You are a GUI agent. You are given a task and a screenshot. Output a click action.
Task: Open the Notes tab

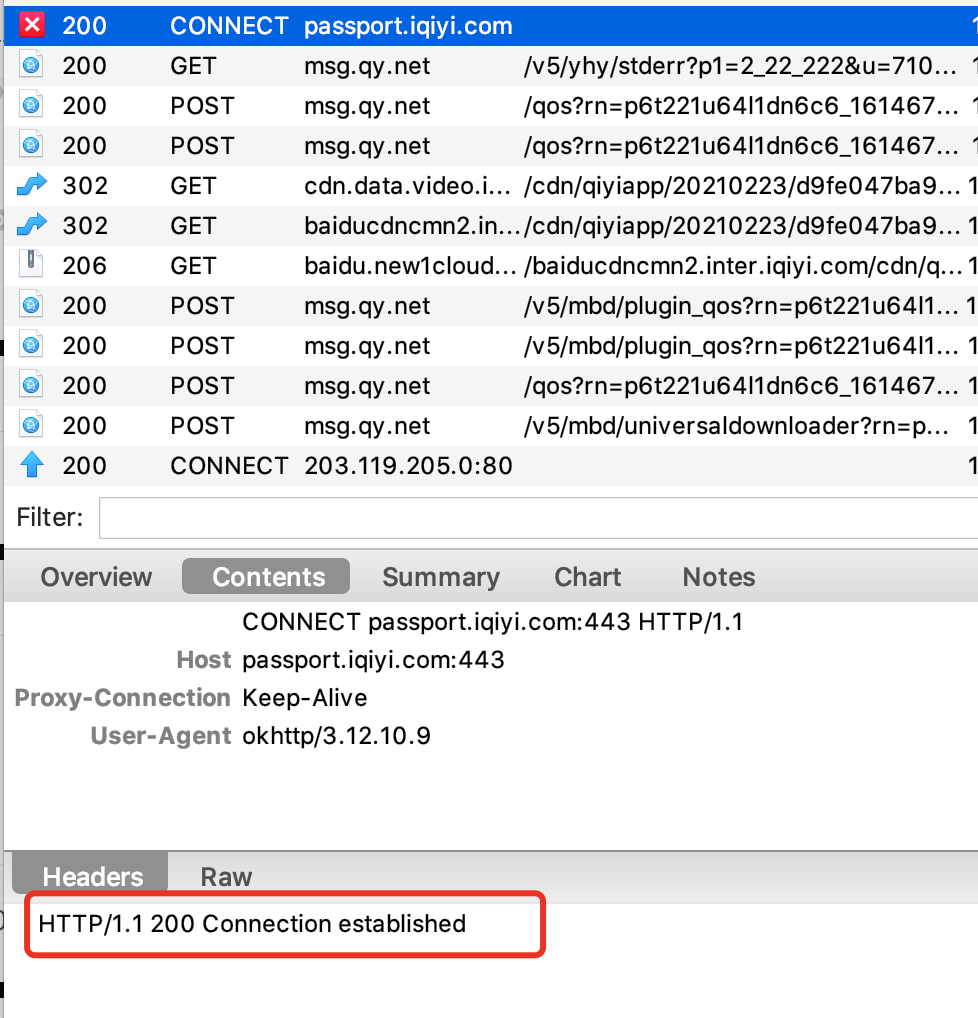[x=719, y=577]
